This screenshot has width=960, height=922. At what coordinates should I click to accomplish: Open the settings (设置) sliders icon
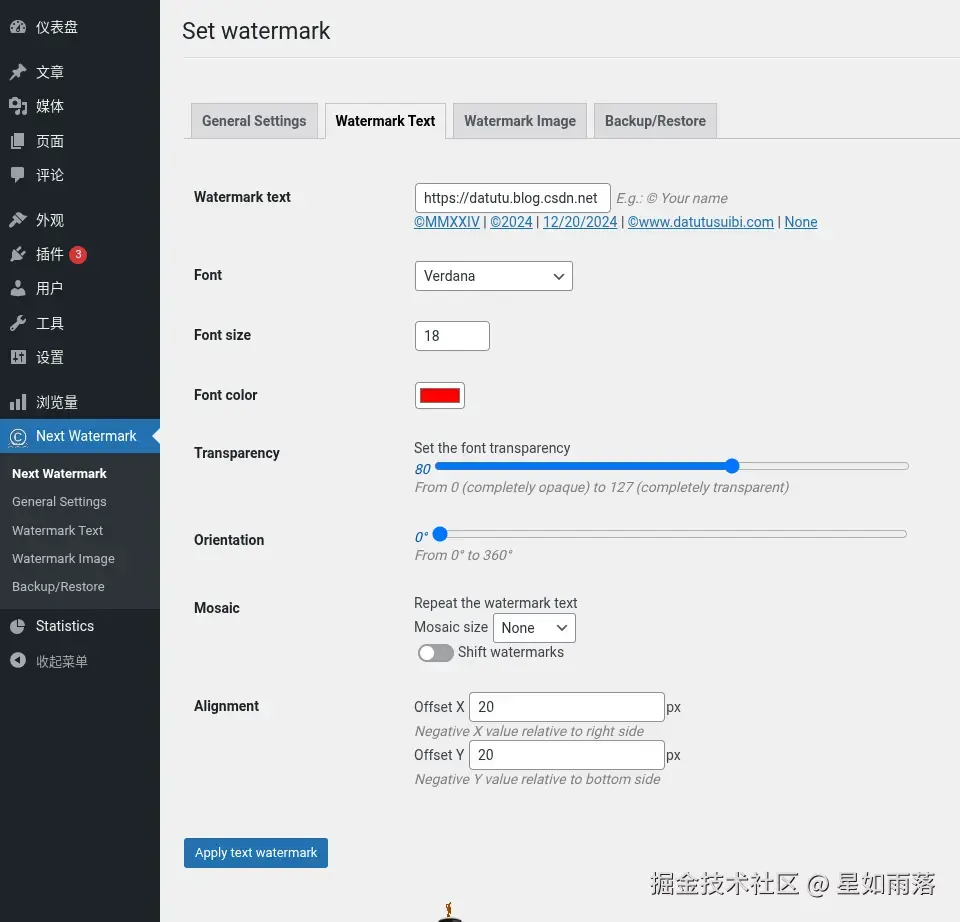(18, 357)
